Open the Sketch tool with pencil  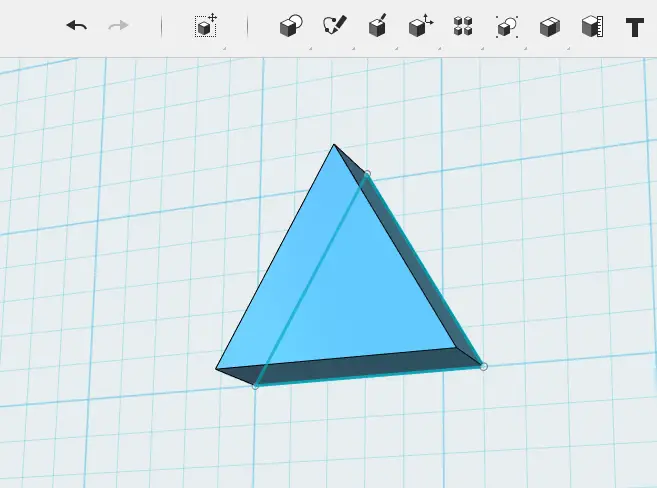pos(335,25)
